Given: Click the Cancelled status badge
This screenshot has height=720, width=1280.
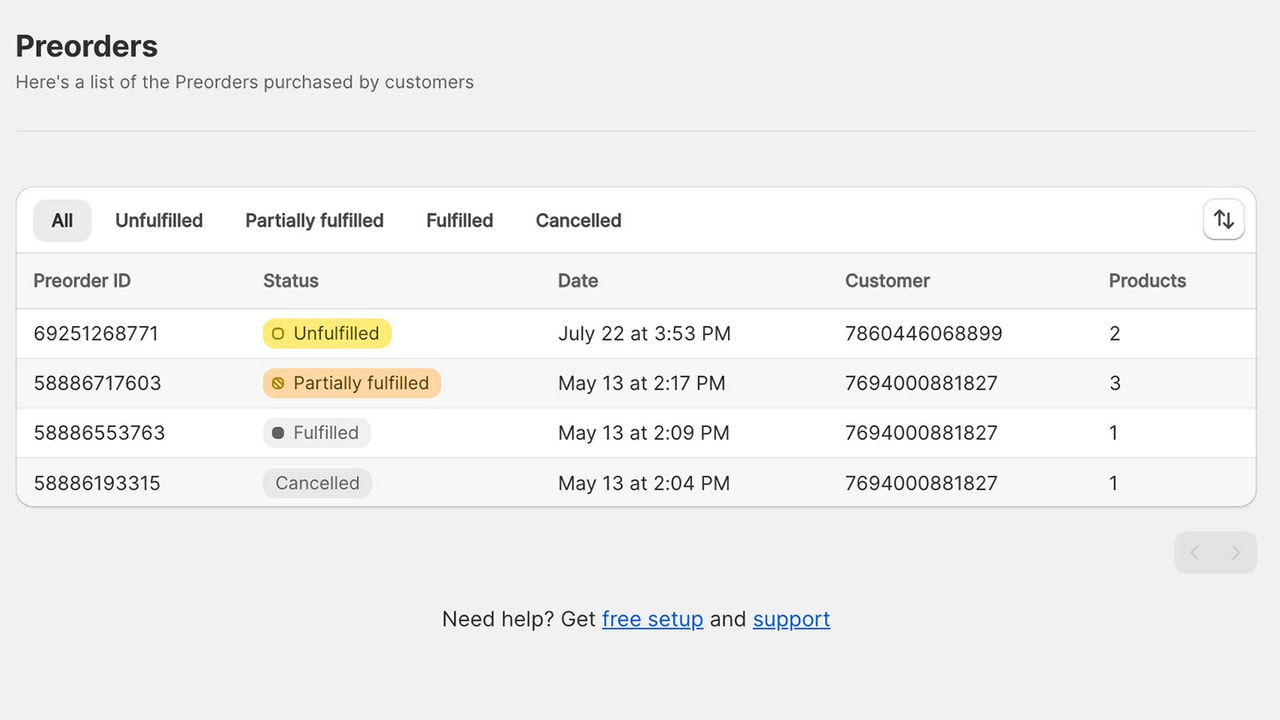Looking at the screenshot, I should [x=317, y=483].
